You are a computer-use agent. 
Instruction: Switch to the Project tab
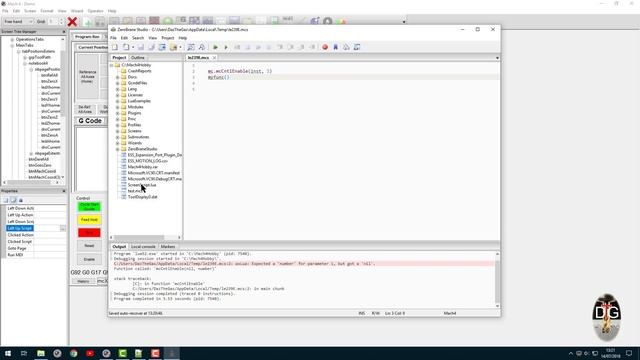(x=119, y=58)
